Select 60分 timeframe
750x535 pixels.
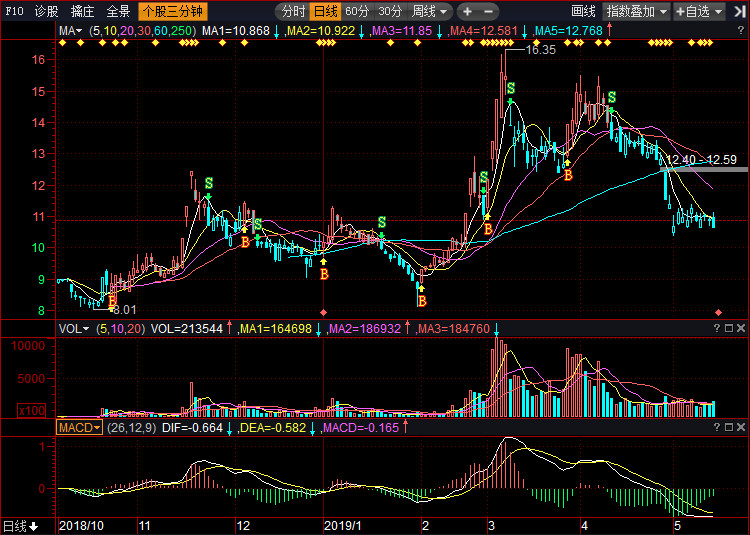pyautogui.click(x=357, y=12)
